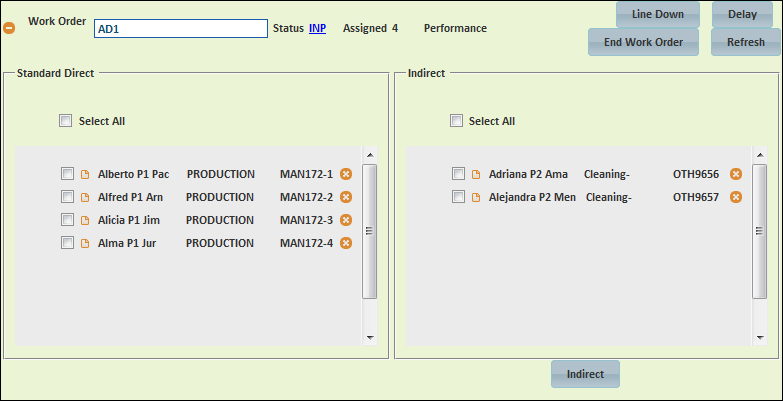Click the remove icon next to MAN172-2
The width and height of the screenshot is (783, 401).
(346, 197)
